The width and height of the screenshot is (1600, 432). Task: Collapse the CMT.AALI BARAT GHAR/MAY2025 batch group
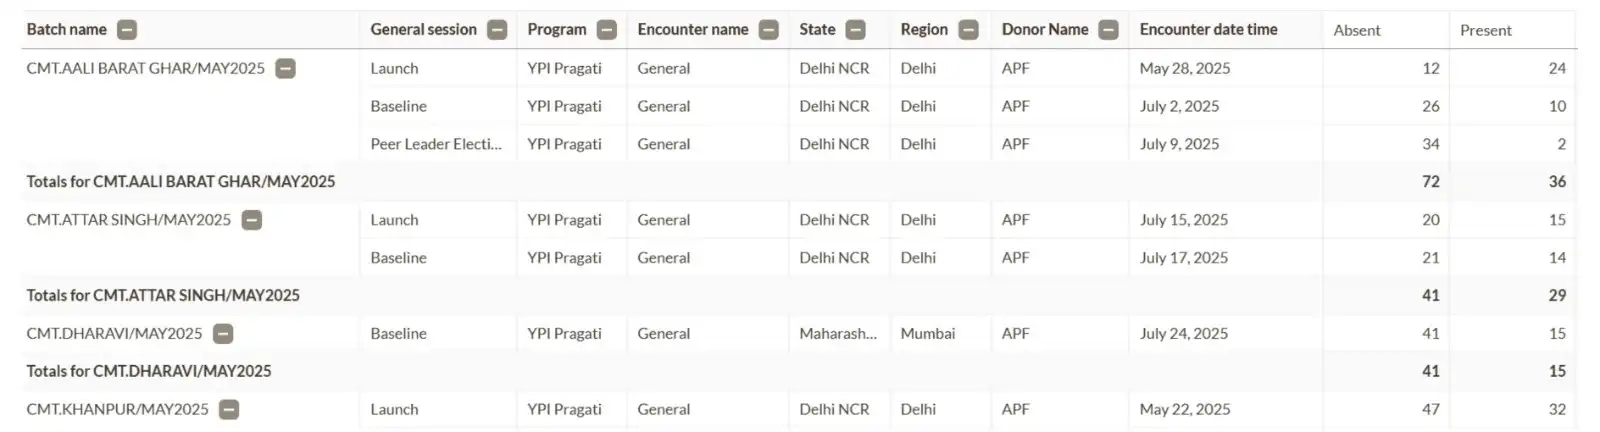286,69
